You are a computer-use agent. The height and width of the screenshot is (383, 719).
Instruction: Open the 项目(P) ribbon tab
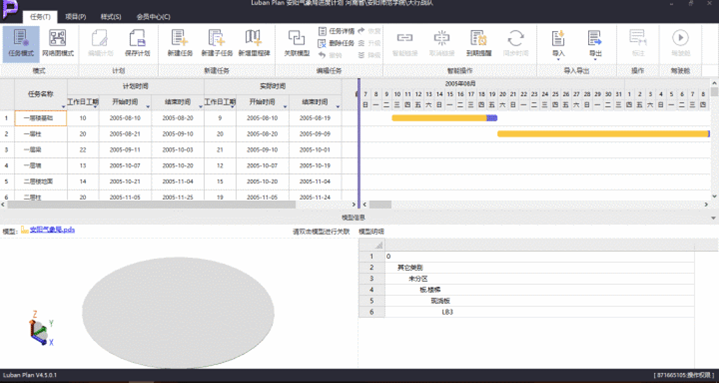[76, 17]
